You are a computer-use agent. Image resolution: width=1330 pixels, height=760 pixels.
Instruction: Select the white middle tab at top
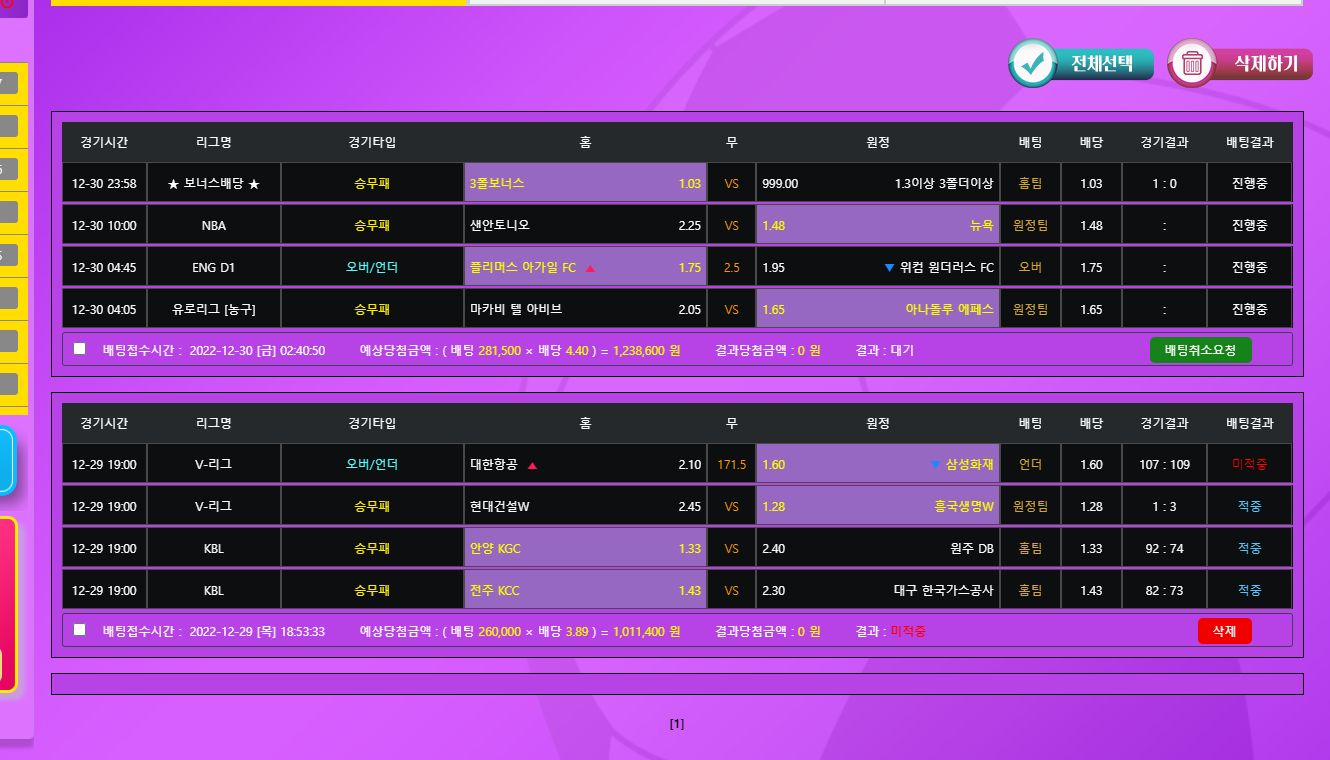click(676, 3)
